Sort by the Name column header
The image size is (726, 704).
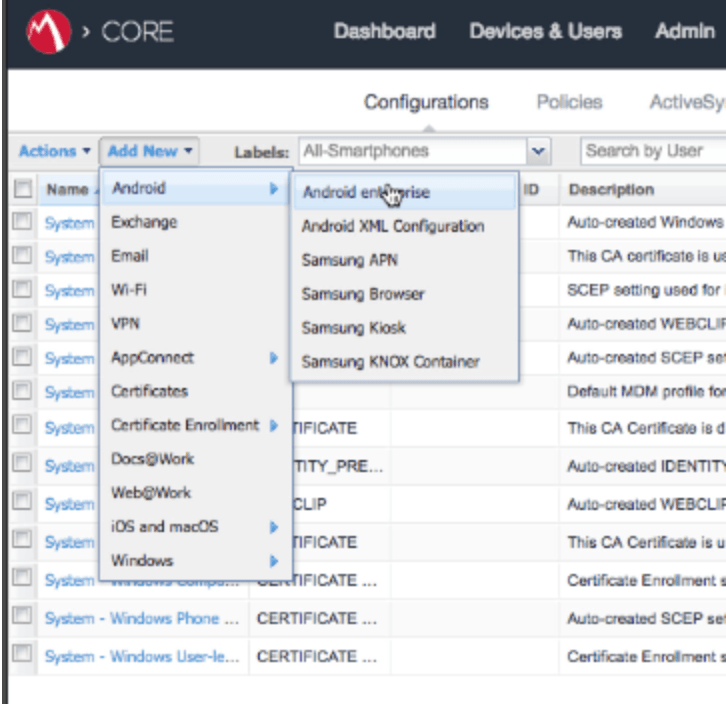coord(68,189)
